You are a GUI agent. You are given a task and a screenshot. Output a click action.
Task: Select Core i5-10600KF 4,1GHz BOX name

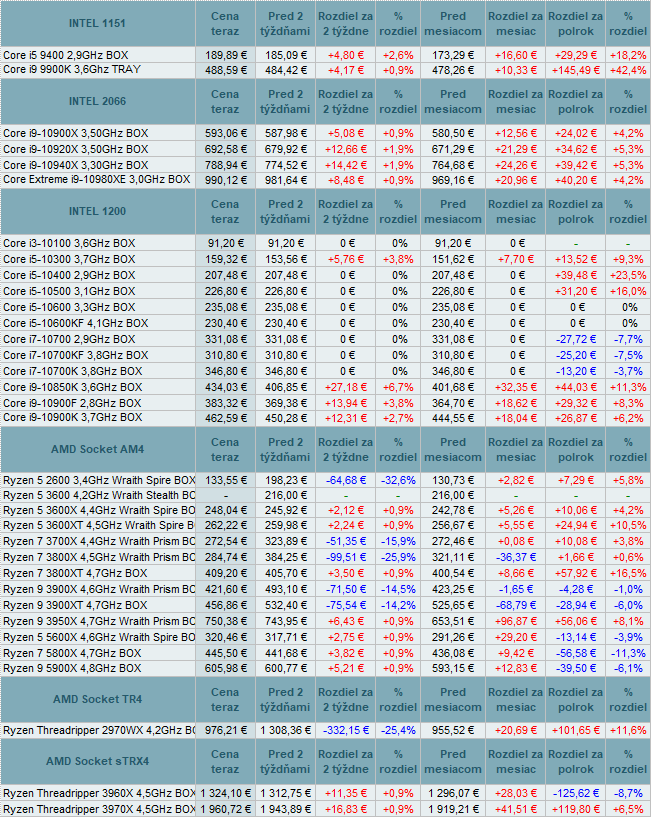[x=76, y=324]
